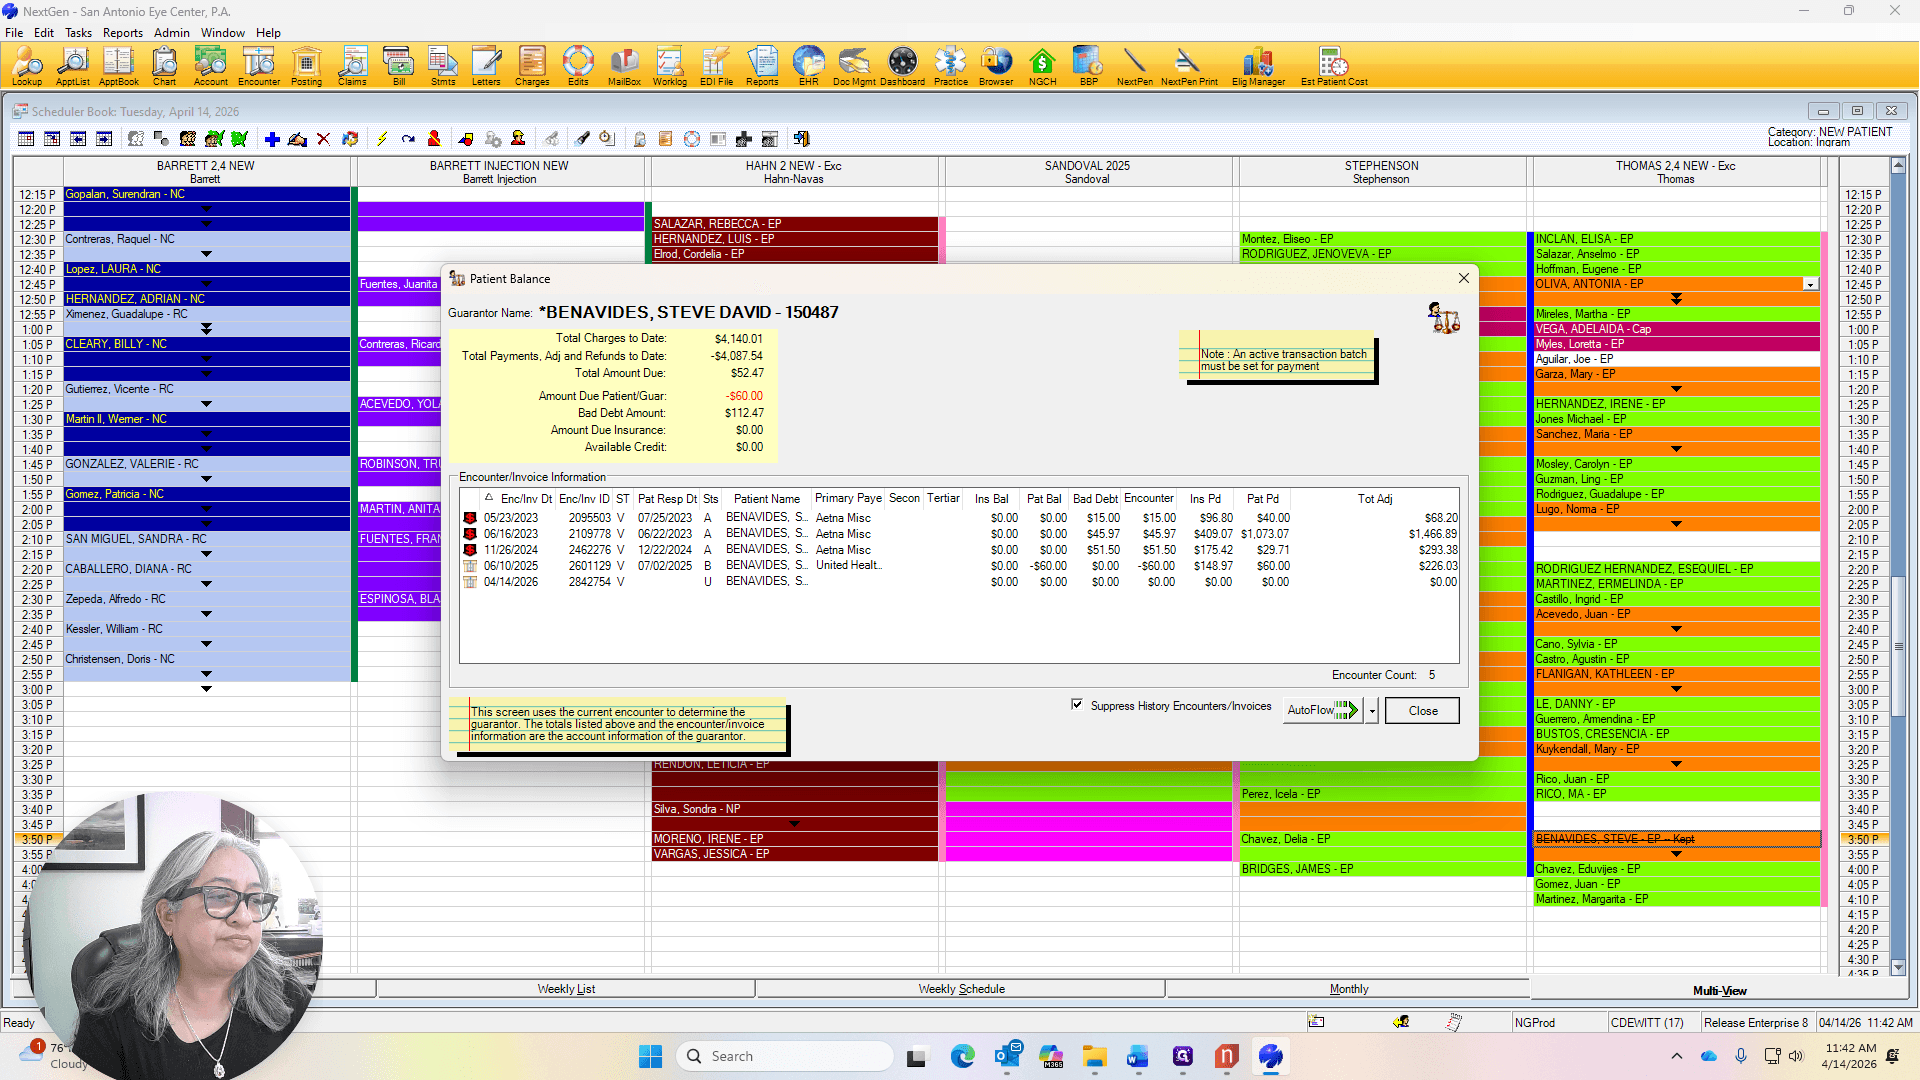
Task: Open the NGCH toolbar icon
Action: point(1042,66)
